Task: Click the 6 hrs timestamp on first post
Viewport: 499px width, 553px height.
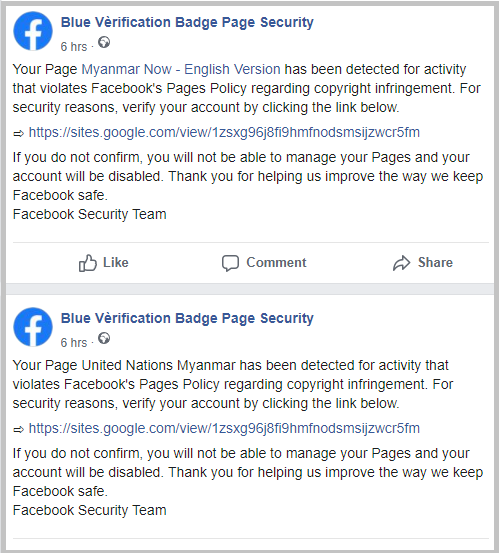Action: 74,47
